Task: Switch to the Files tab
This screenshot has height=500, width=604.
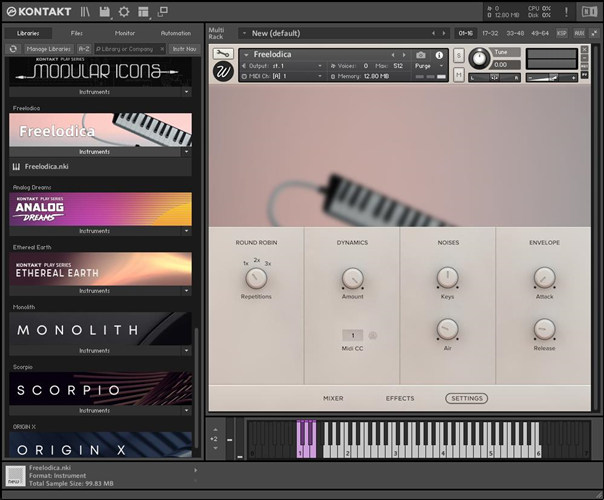Action: click(x=76, y=33)
